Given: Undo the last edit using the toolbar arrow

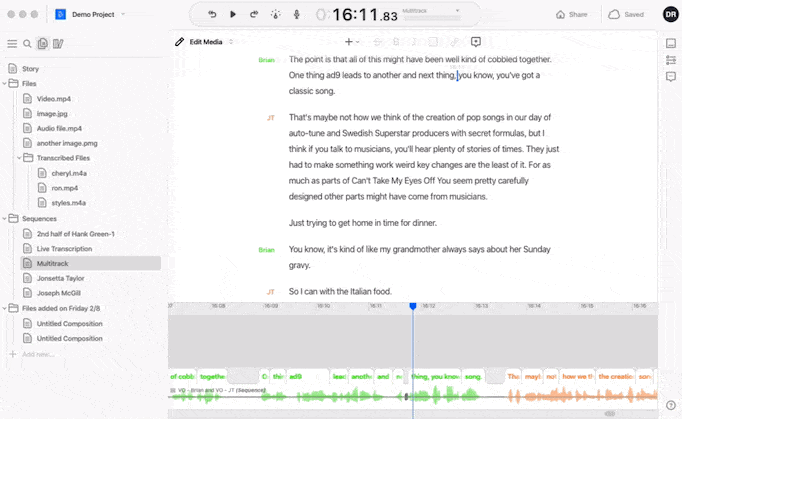Looking at the screenshot, I should [x=212, y=14].
